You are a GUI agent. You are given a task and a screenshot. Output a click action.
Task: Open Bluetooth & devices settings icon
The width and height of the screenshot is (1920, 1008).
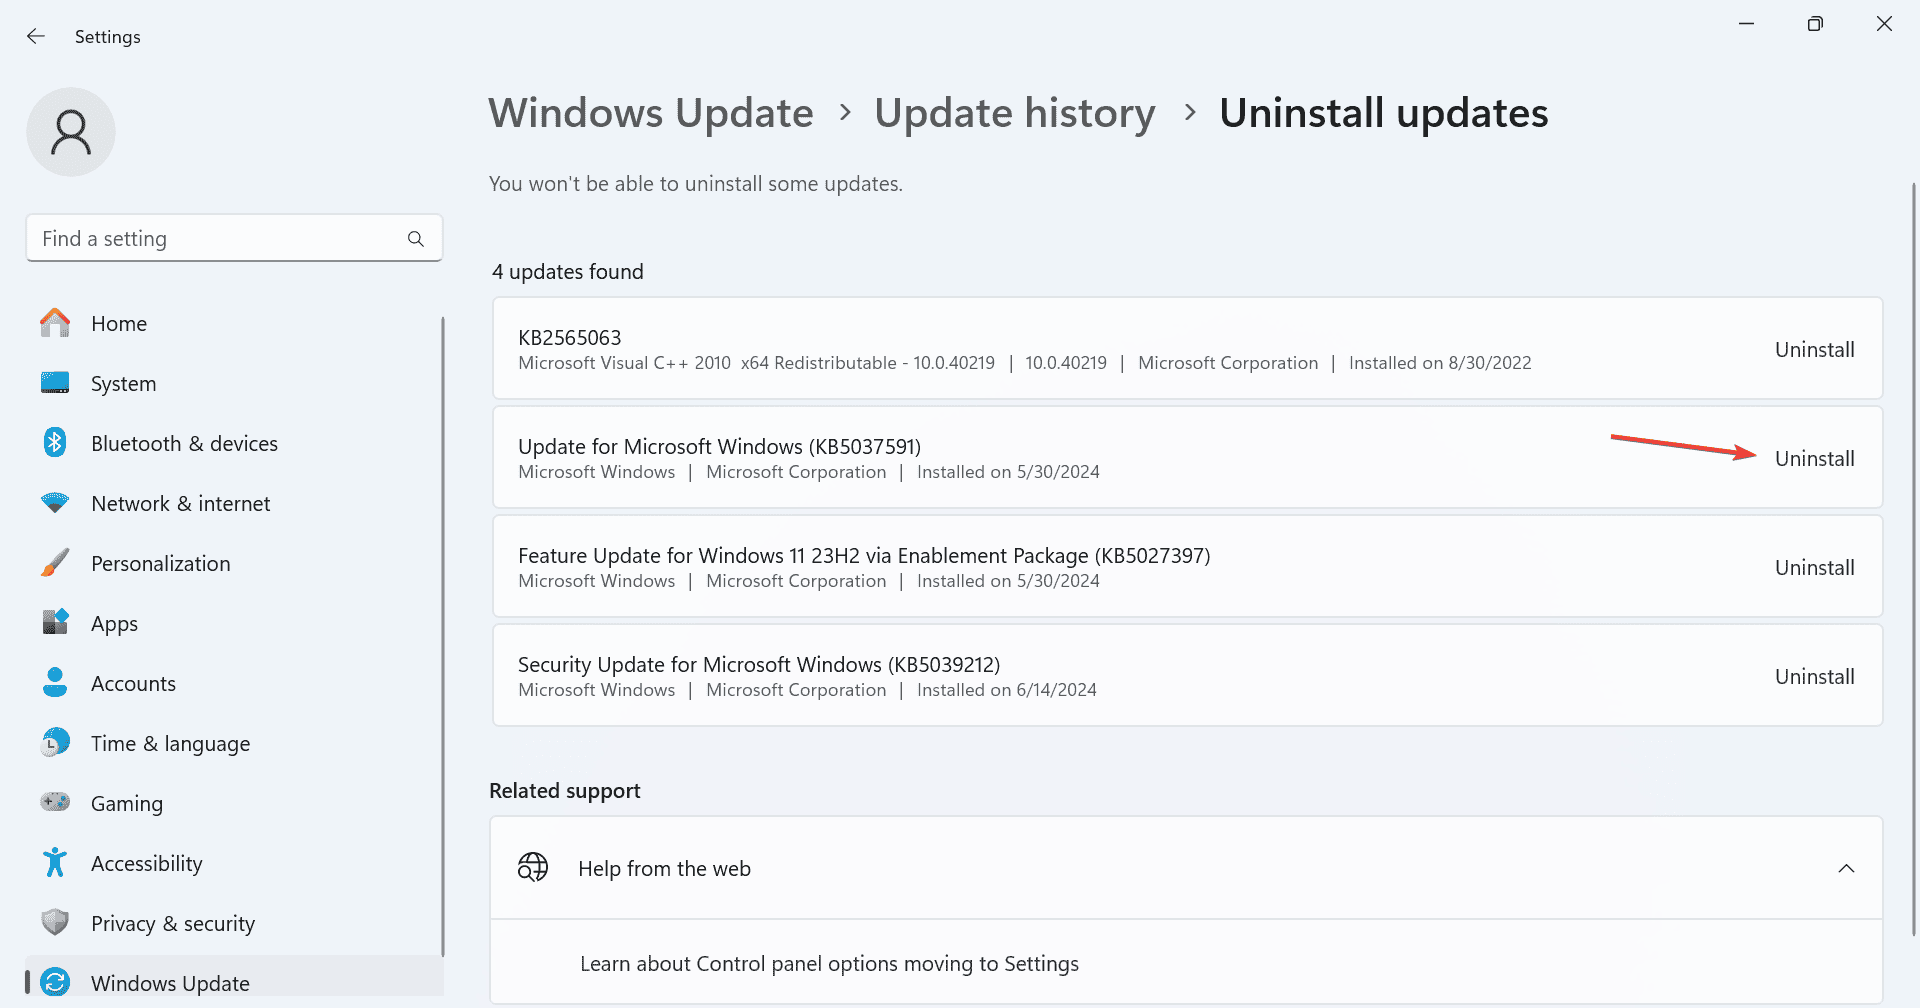tap(55, 443)
